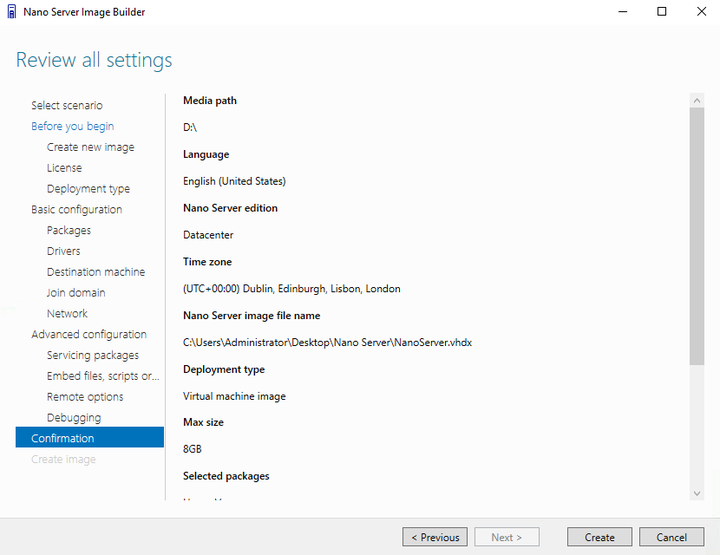This screenshot has height=555, width=720.
Task: Click the Max size heading
Action: click(203, 422)
